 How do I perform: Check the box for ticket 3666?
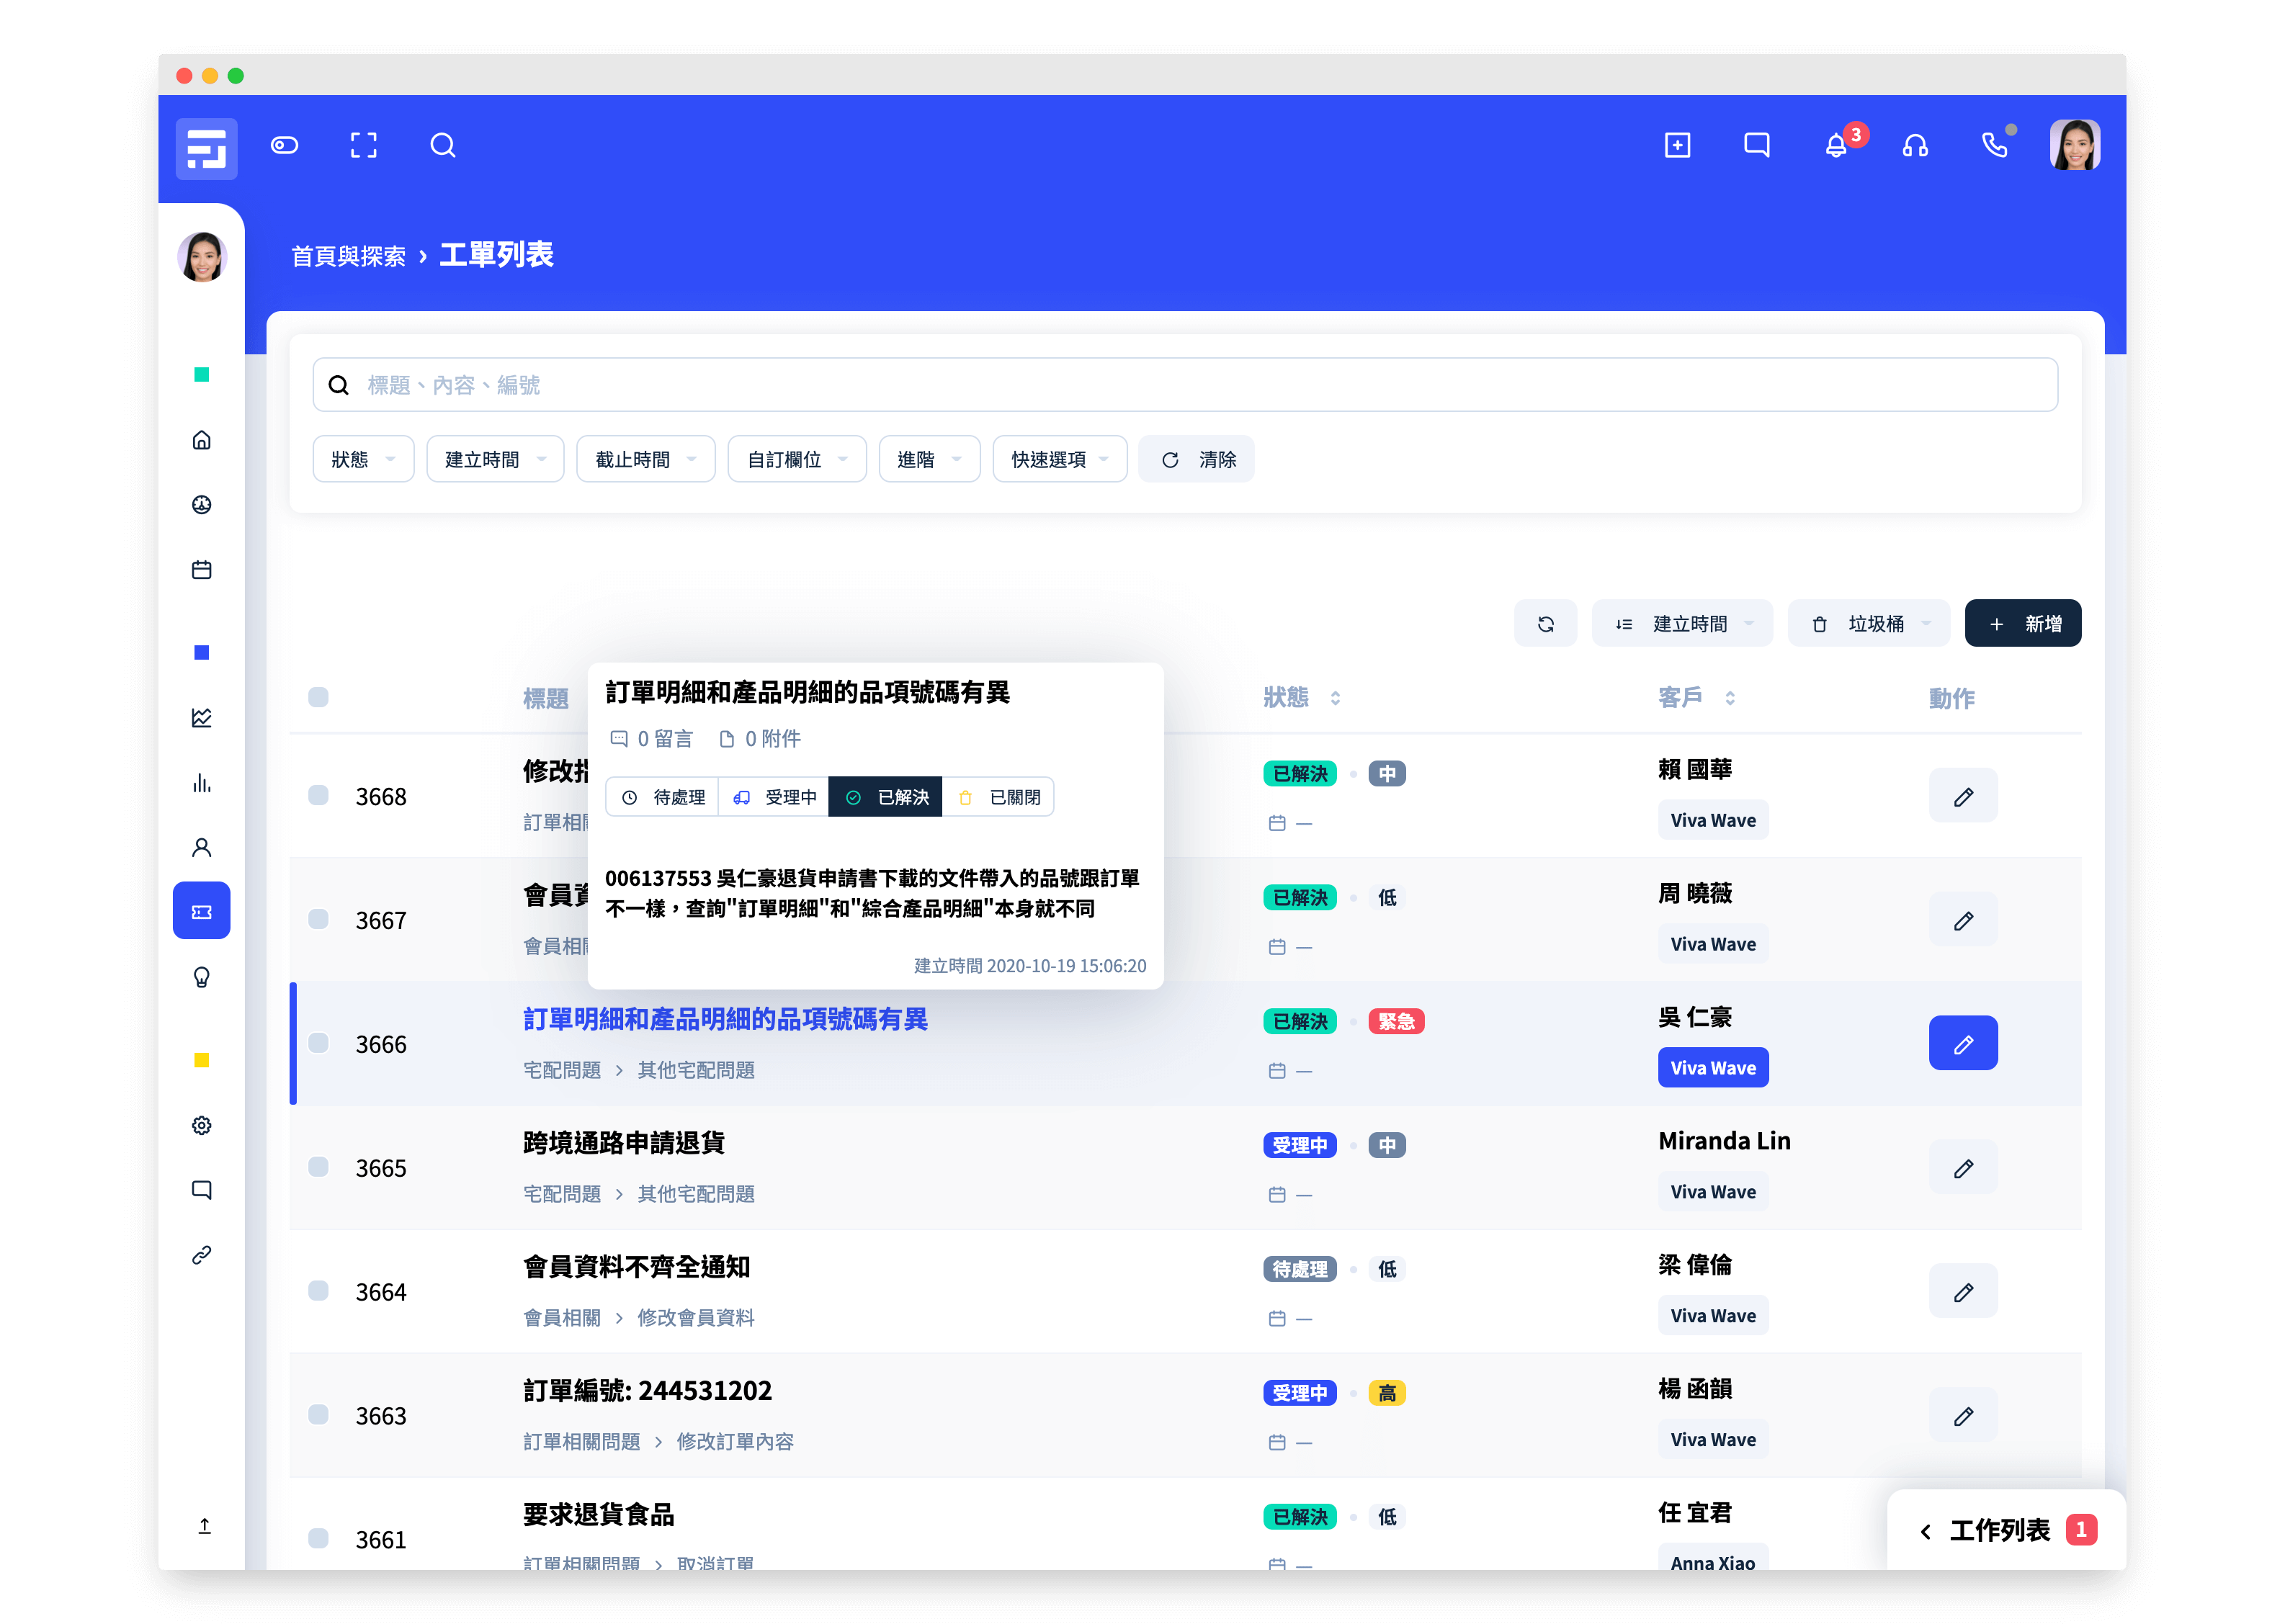(318, 1044)
